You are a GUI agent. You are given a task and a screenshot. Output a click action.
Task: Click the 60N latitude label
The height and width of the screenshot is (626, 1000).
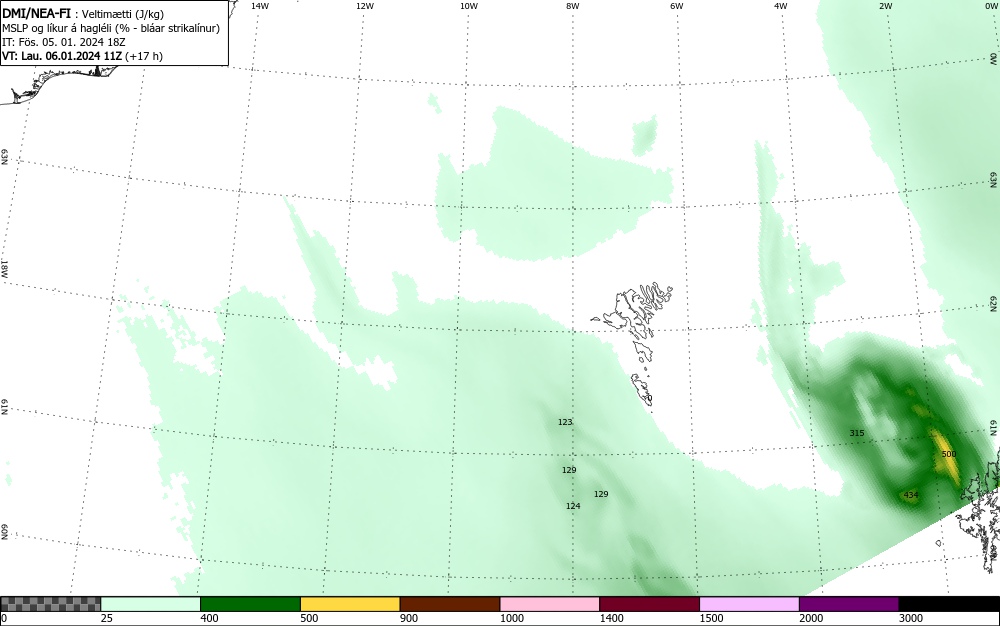[4, 532]
